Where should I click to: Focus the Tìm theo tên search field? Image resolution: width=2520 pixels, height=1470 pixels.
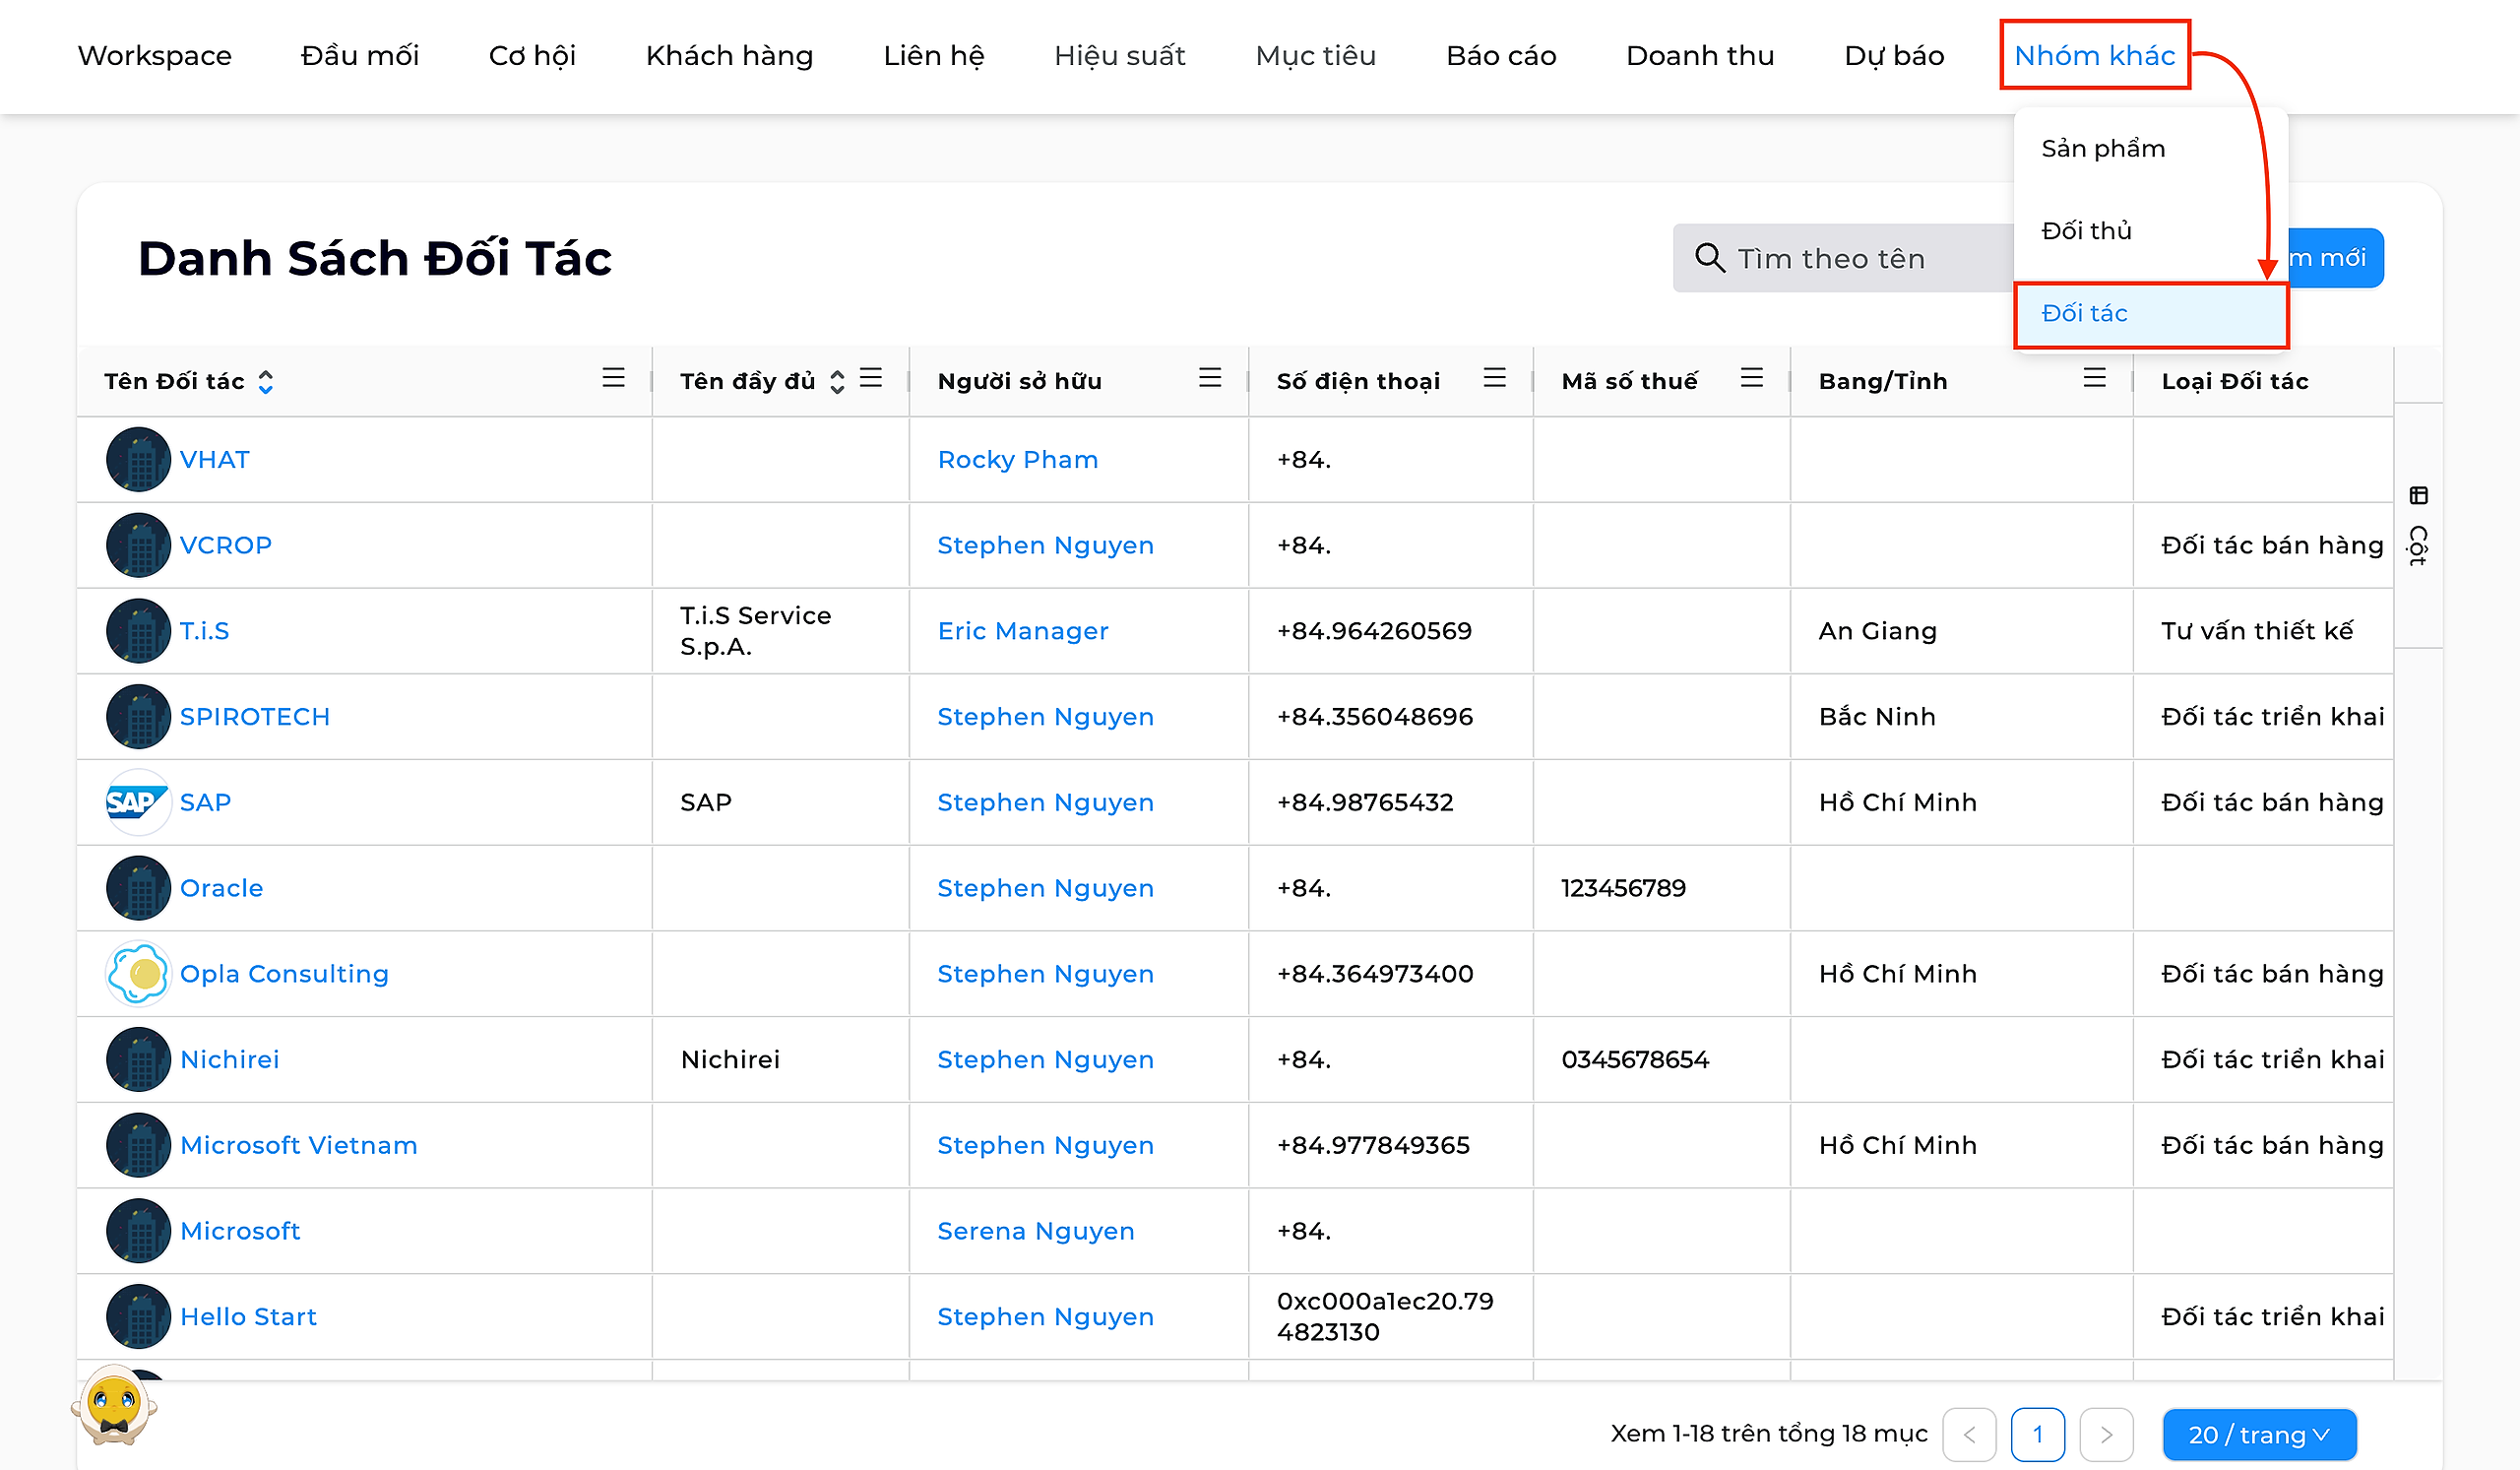(x=1844, y=258)
